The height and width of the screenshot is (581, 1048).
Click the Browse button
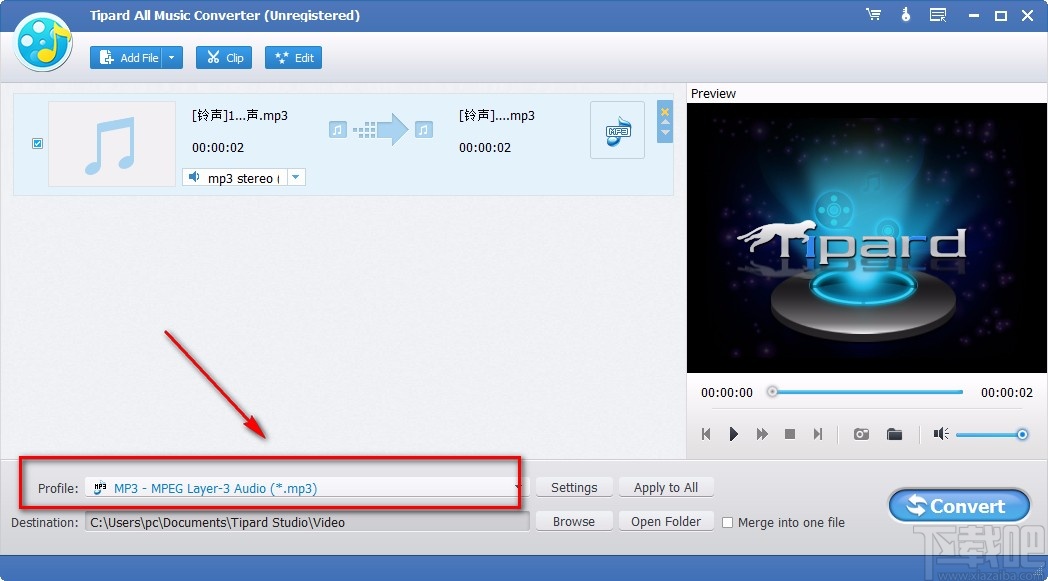(x=574, y=521)
